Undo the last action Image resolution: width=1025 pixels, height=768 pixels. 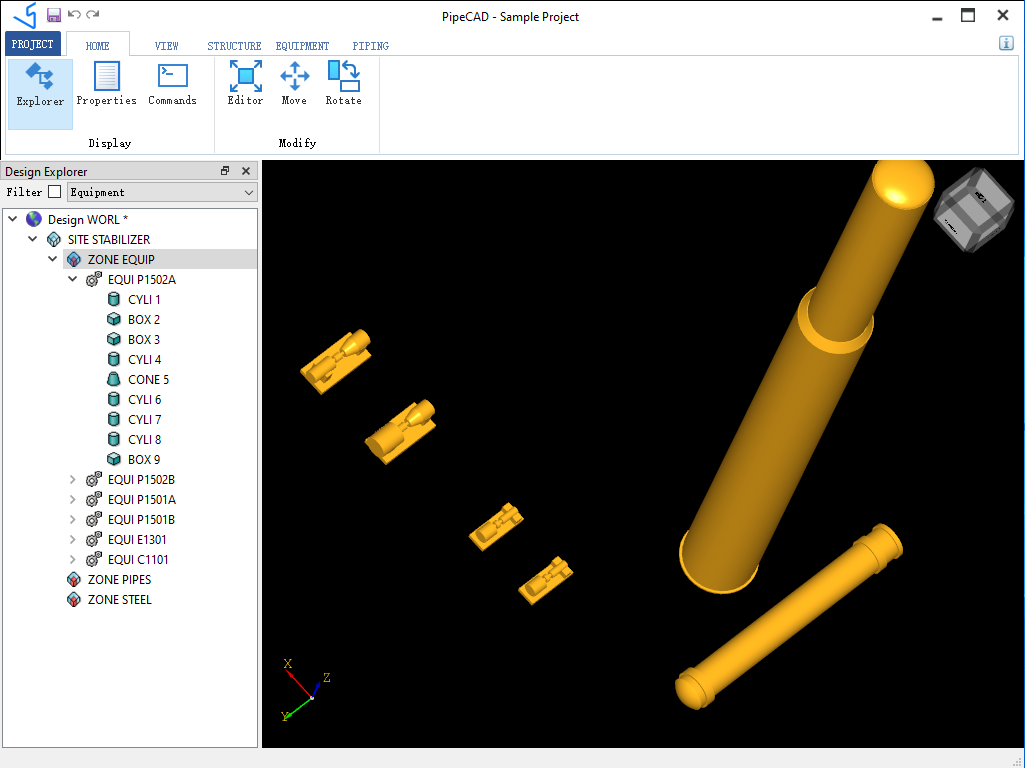[x=74, y=14]
